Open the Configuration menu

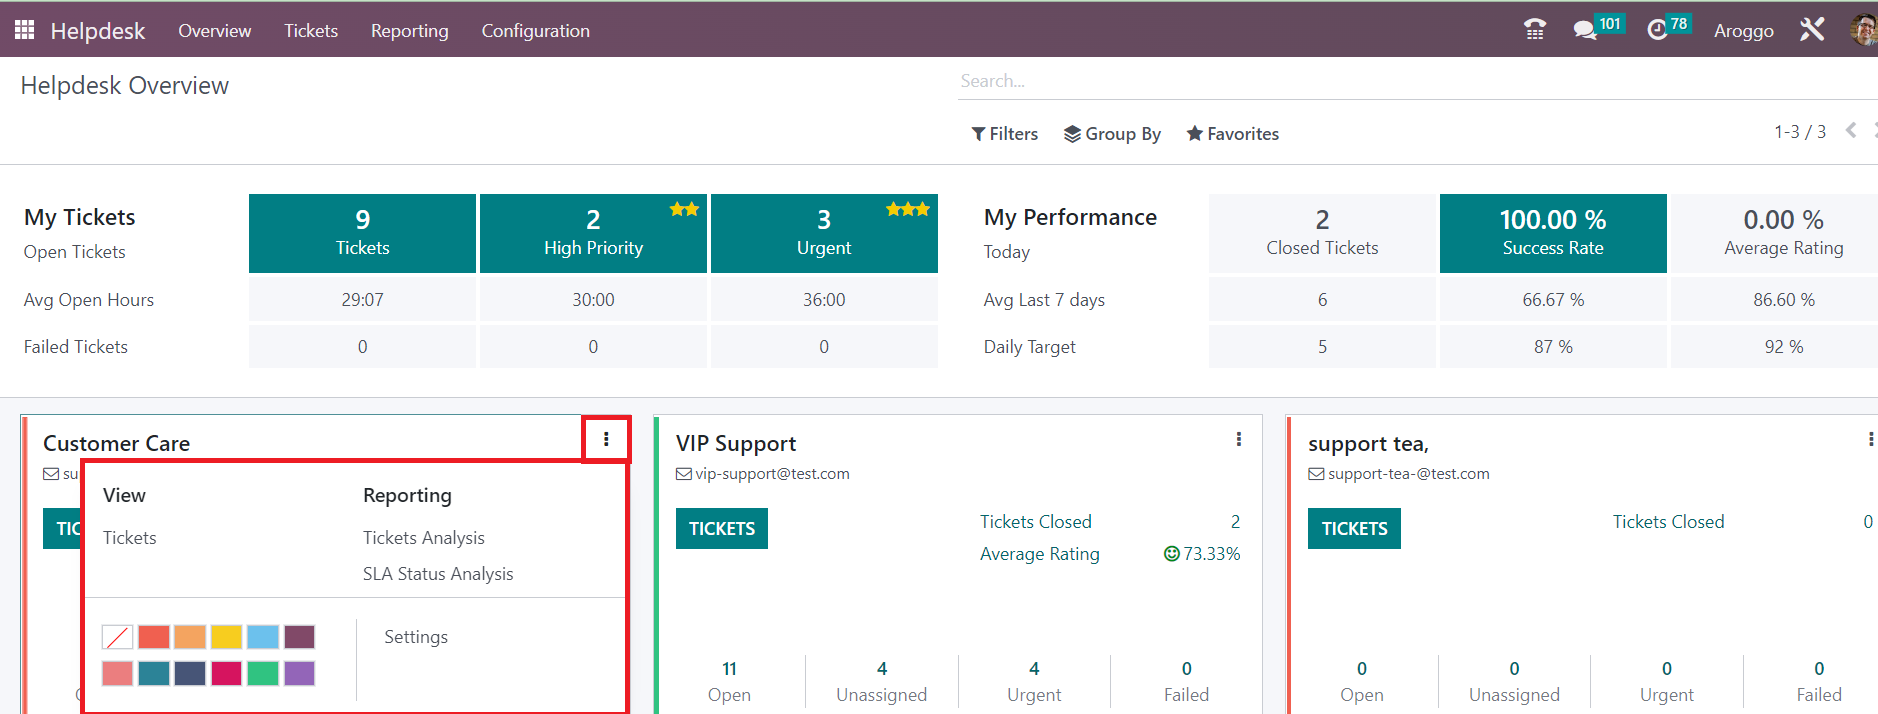click(535, 31)
